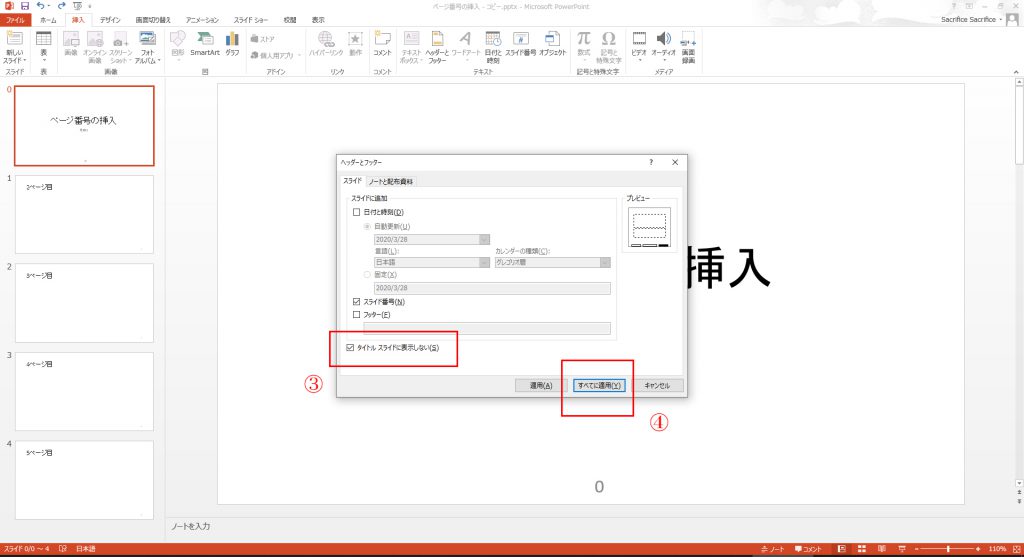Viewport: 1024px width, 557px height.
Task: Select the 固定(X) radio button
Action: coord(367,275)
